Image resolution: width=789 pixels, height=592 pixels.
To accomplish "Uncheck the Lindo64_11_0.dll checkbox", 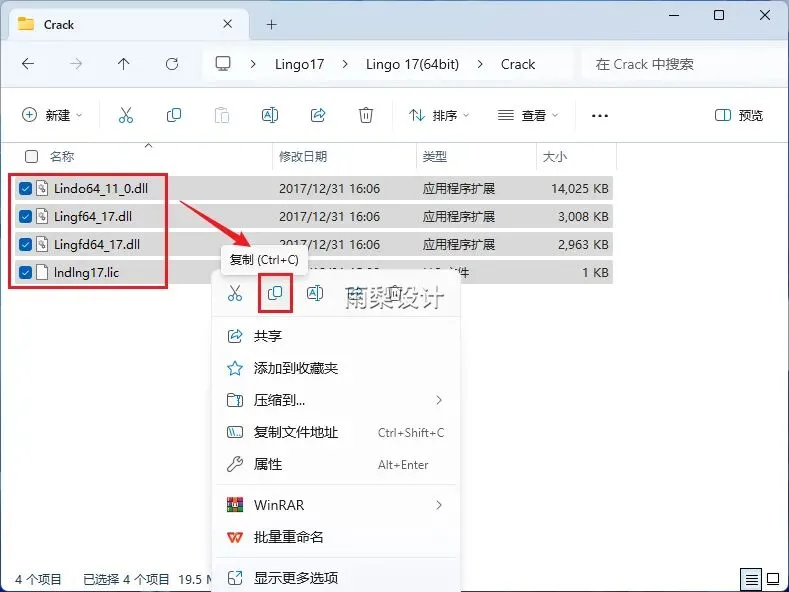I will pyautogui.click(x=25, y=188).
